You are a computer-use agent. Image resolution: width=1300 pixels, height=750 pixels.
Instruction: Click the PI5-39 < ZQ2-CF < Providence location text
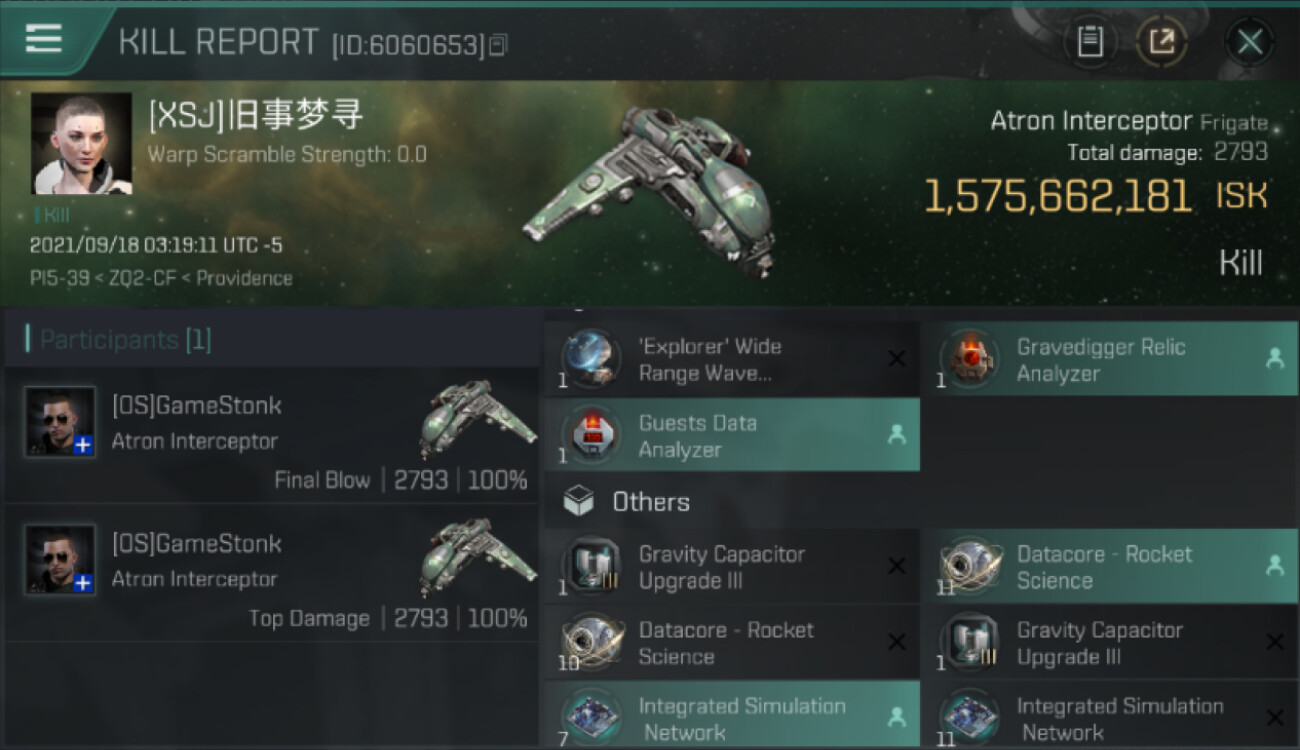tap(161, 278)
